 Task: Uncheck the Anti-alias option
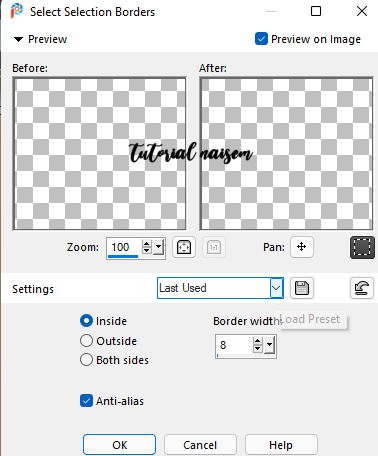point(86,401)
